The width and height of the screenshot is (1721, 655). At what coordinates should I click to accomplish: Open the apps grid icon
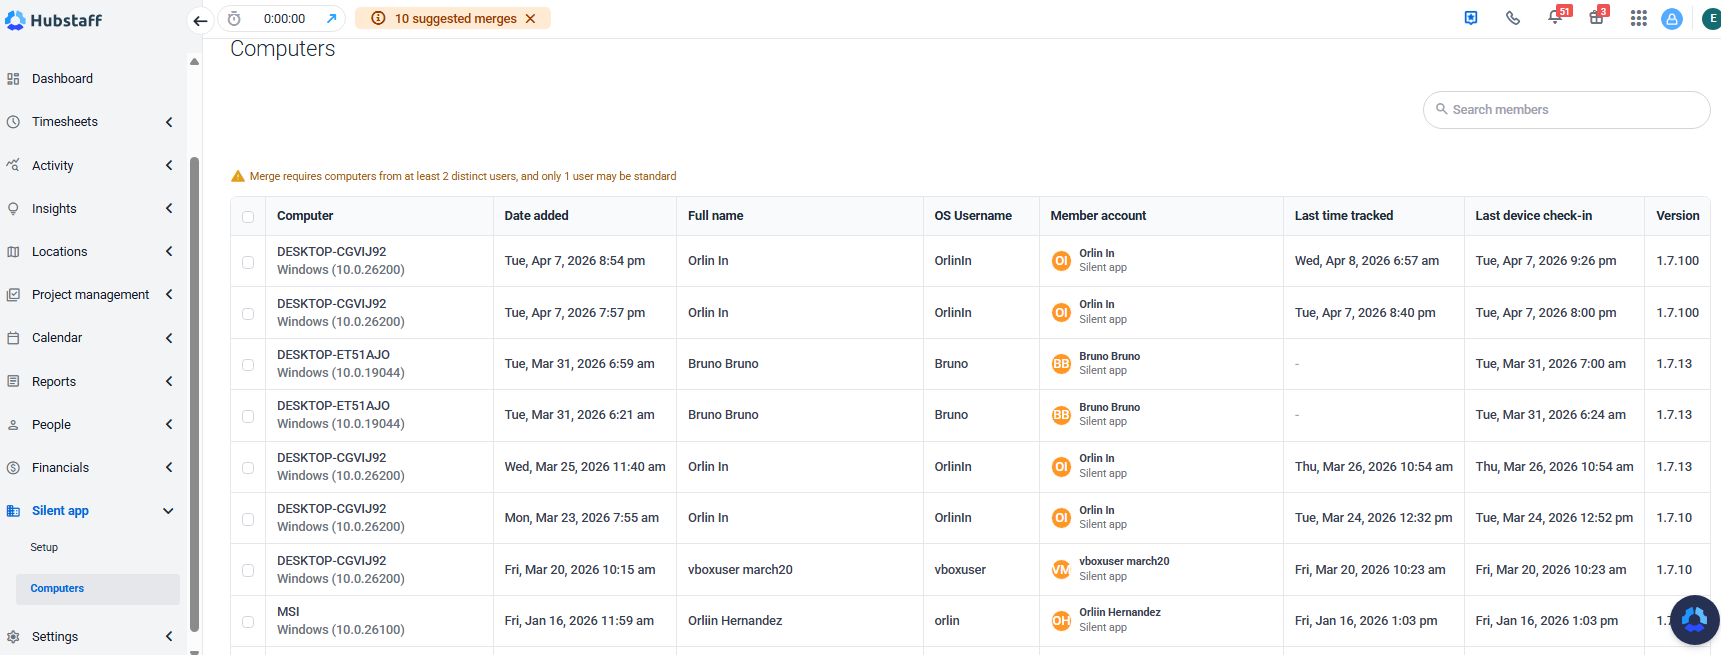[x=1638, y=18]
